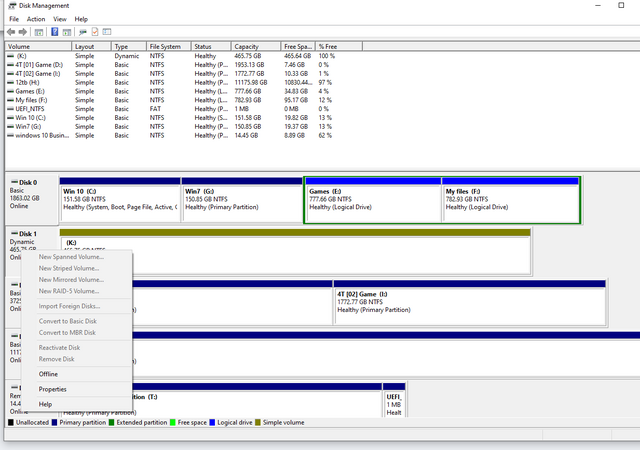Select the 4T [02] Game (I:) partition block

coord(469,305)
